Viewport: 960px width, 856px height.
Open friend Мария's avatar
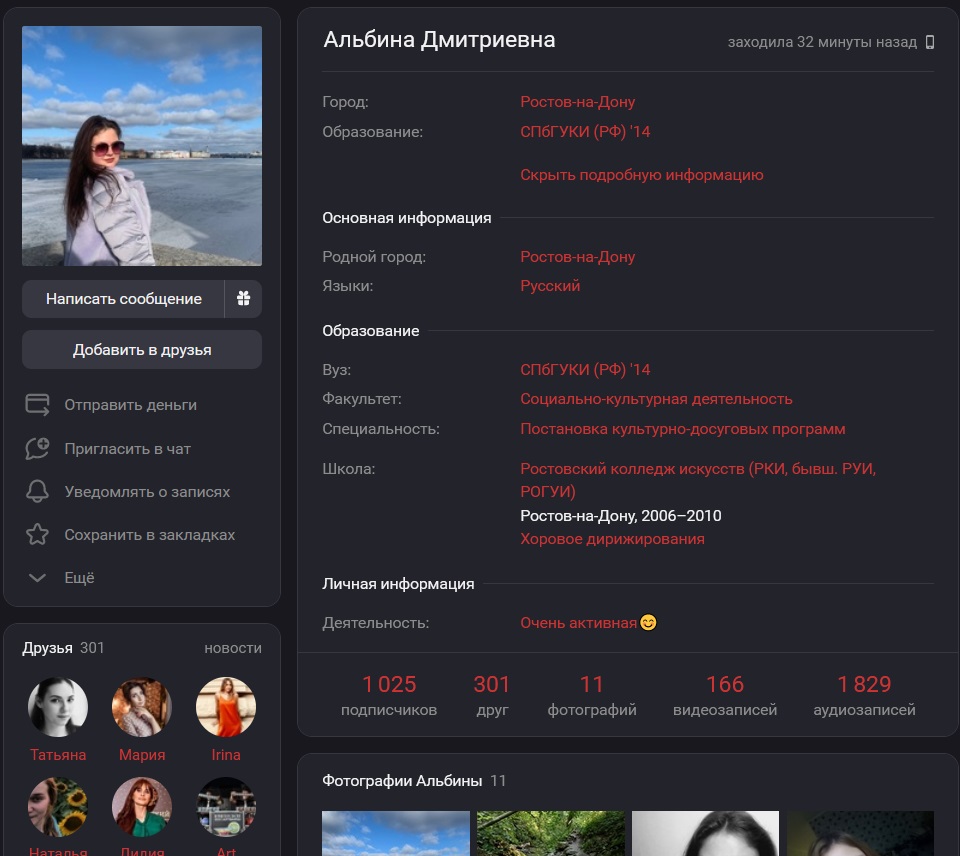pos(142,707)
